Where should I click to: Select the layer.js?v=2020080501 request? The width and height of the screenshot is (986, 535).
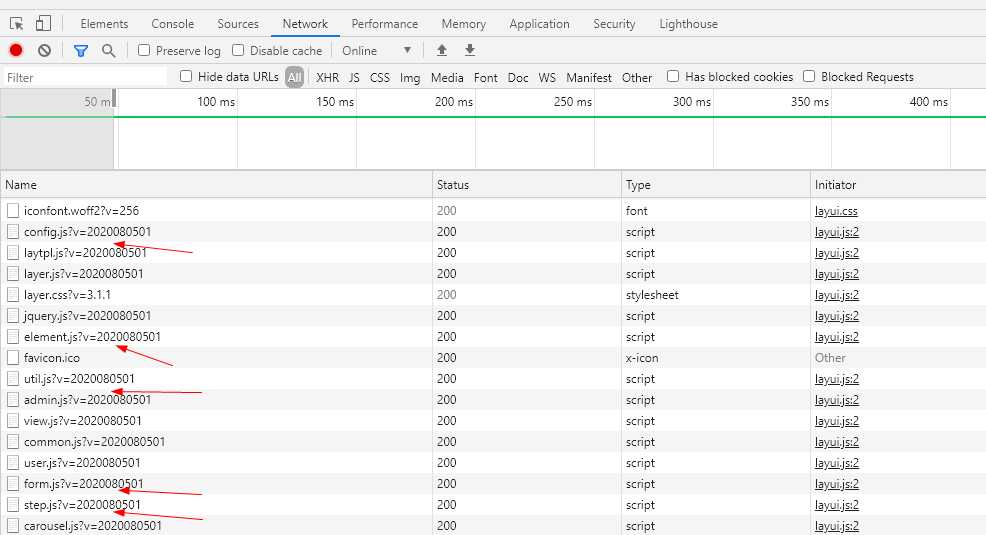pyautogui.click(x=84, y=273)
